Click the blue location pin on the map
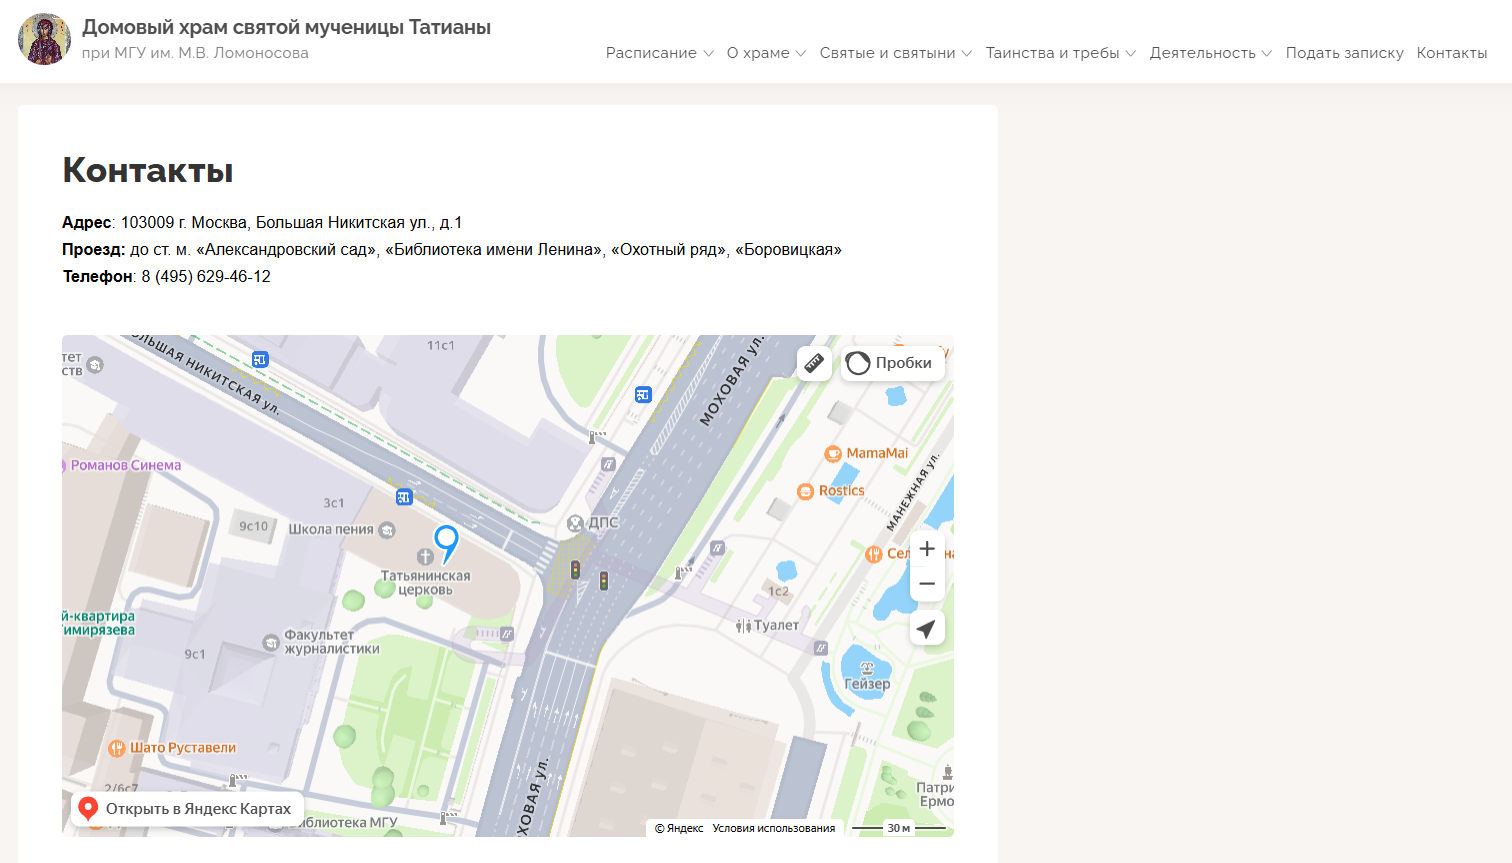The height and width of the screenshot is (863, 1512). pos(446,543)
